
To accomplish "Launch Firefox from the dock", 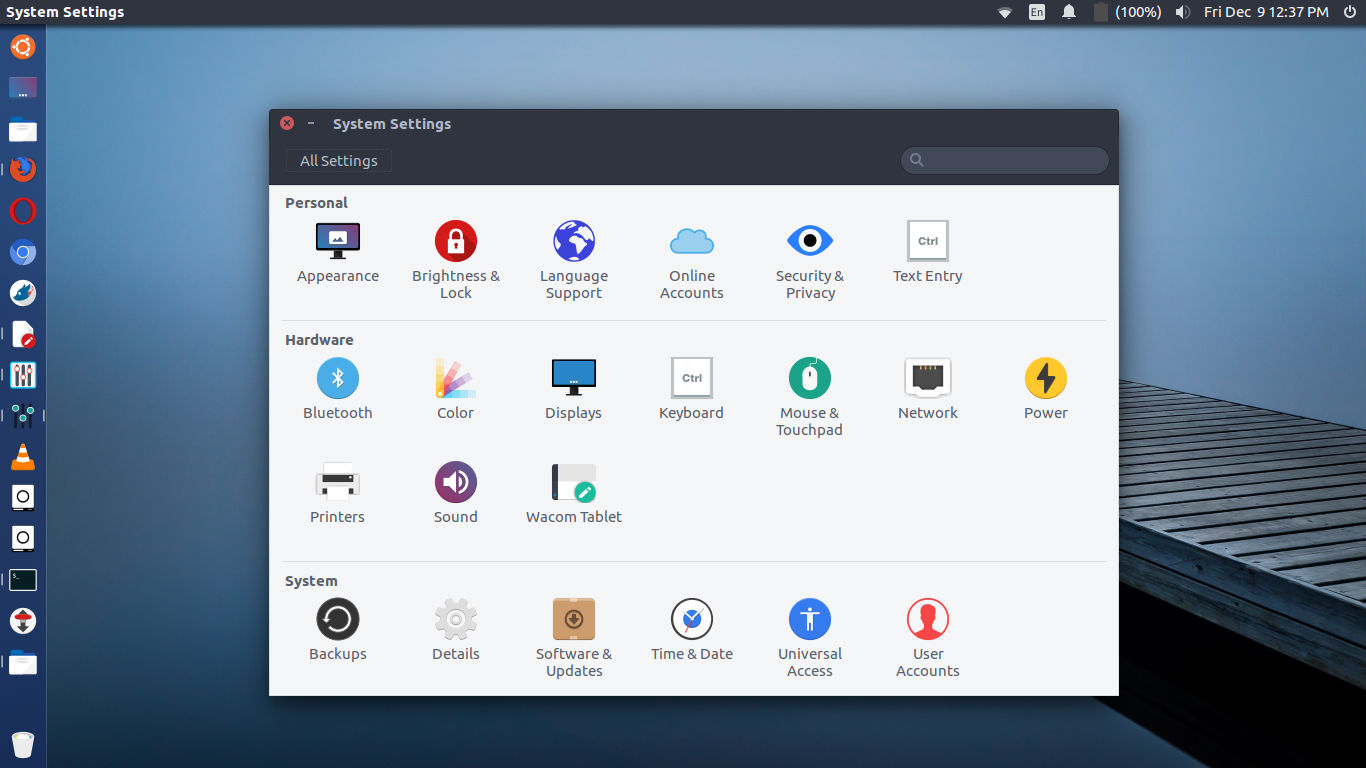I will tap(22, 169).
